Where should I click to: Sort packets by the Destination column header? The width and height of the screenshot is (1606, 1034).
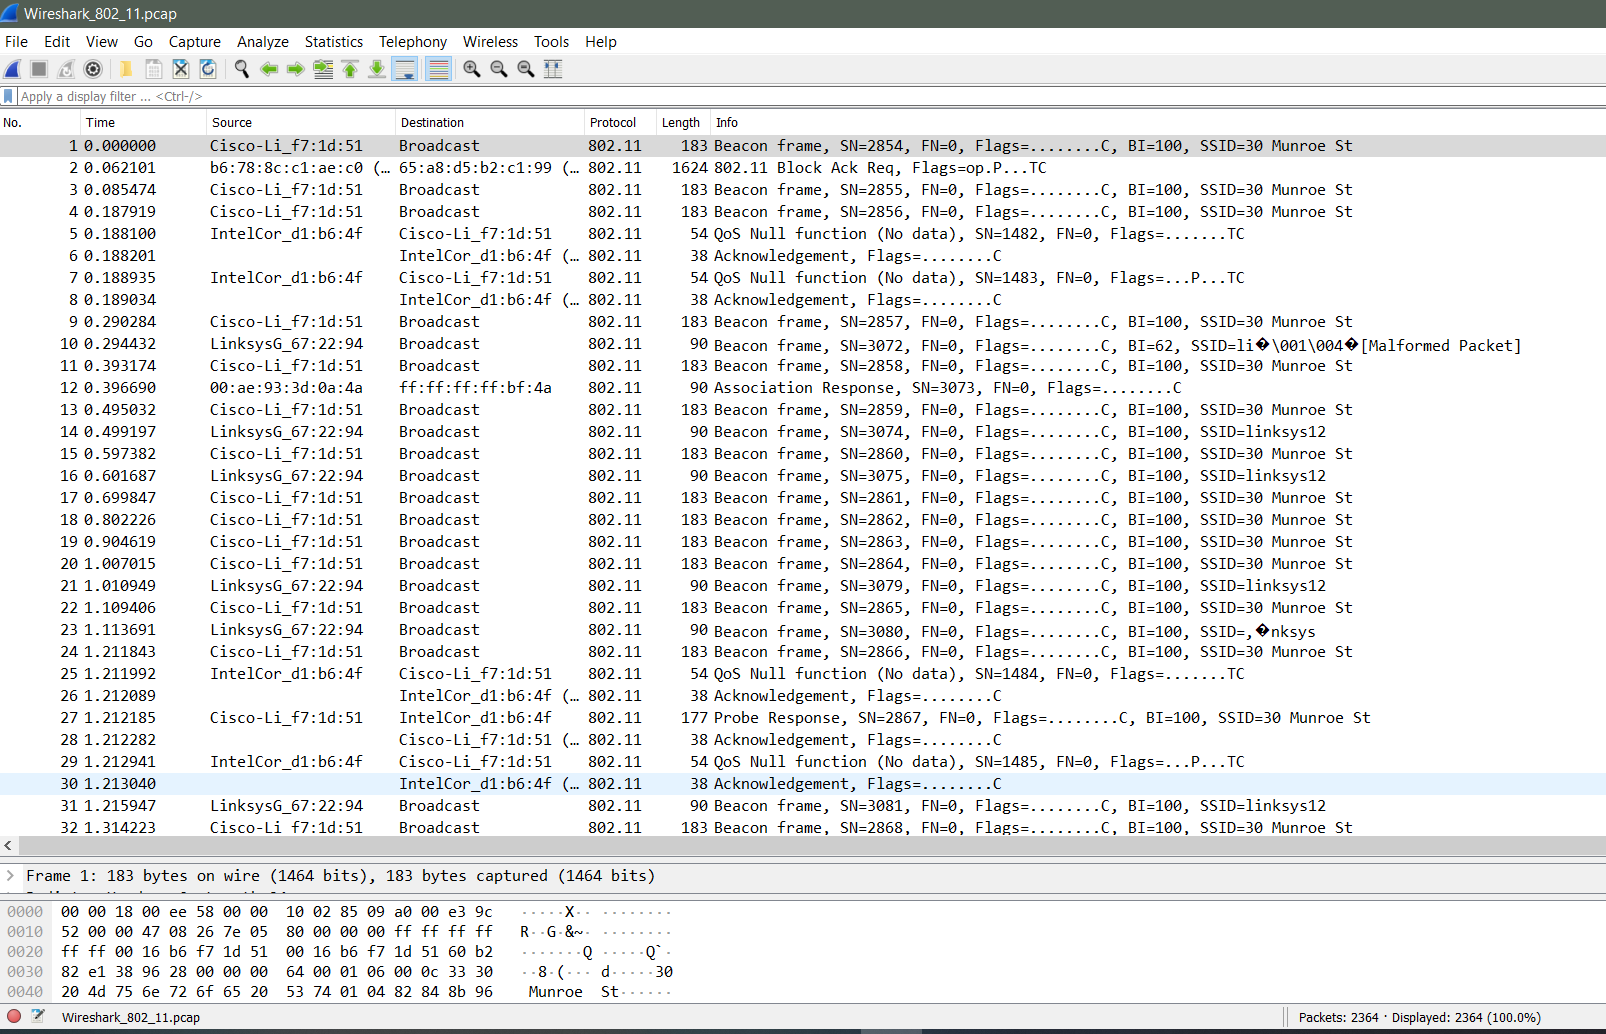click(x=490, y=123)
